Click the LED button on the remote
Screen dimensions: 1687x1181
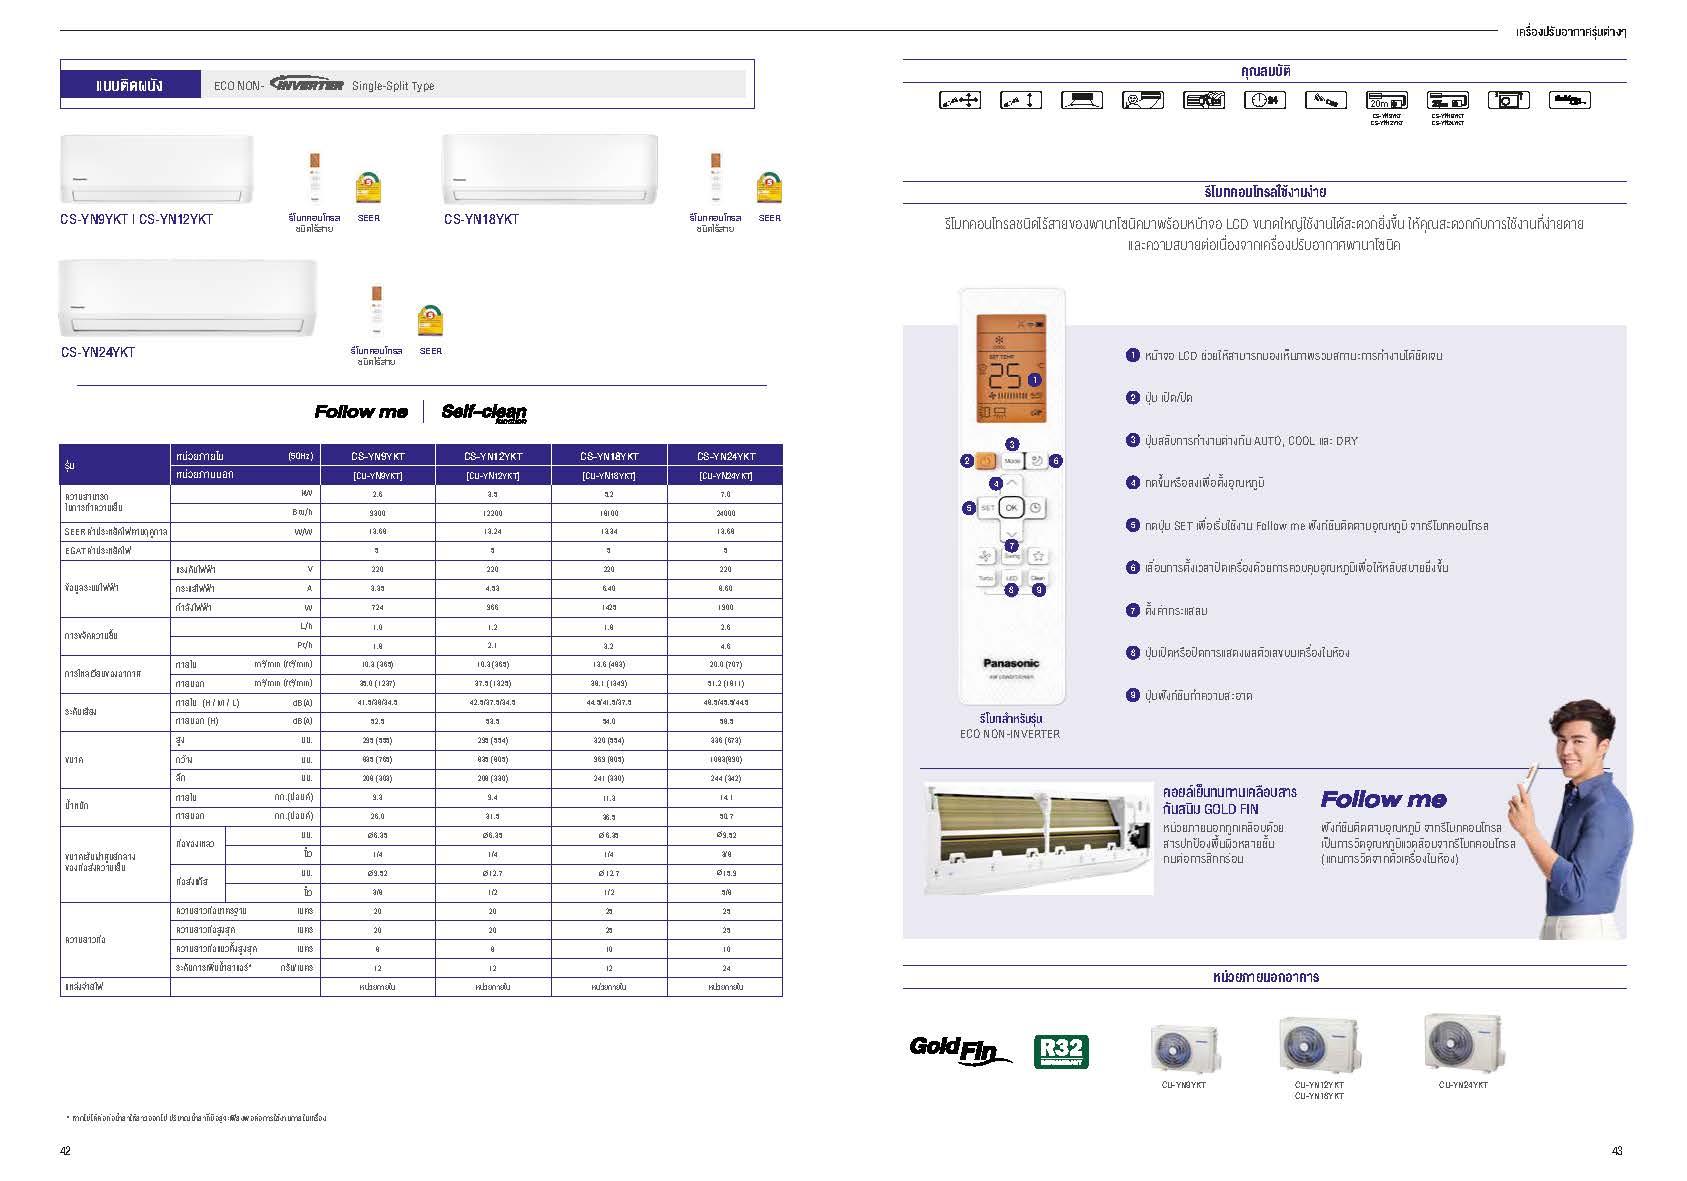click(1011, 579)
